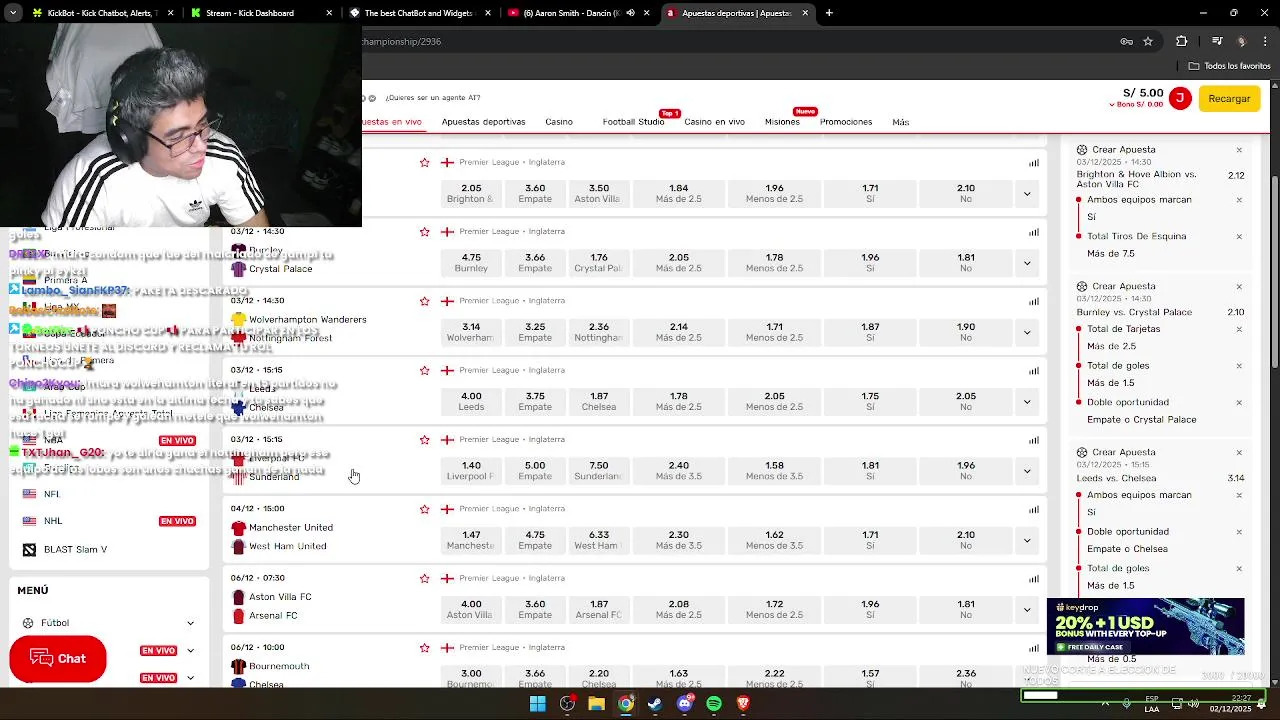1280x720 pixels.
Task: Expand more markets for Brighton vs Aston Villa
Action: click(1027, 193)
